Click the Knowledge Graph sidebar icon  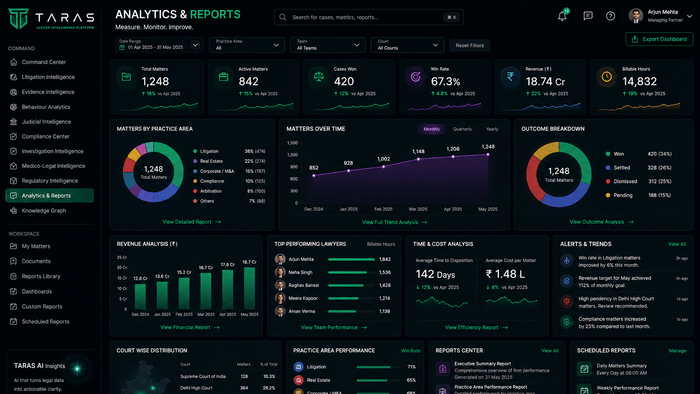point(13,211)
